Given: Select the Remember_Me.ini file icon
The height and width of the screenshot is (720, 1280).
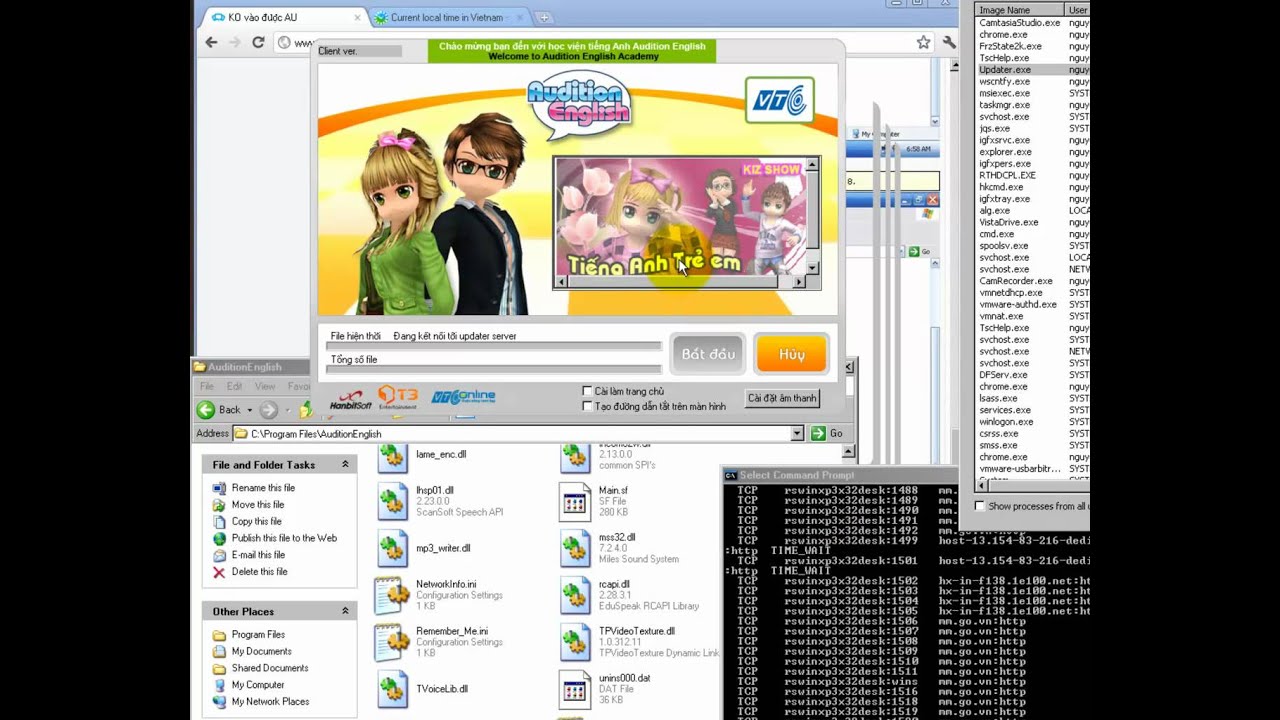Looking at the screenshot, I should [x=392, y=643].
